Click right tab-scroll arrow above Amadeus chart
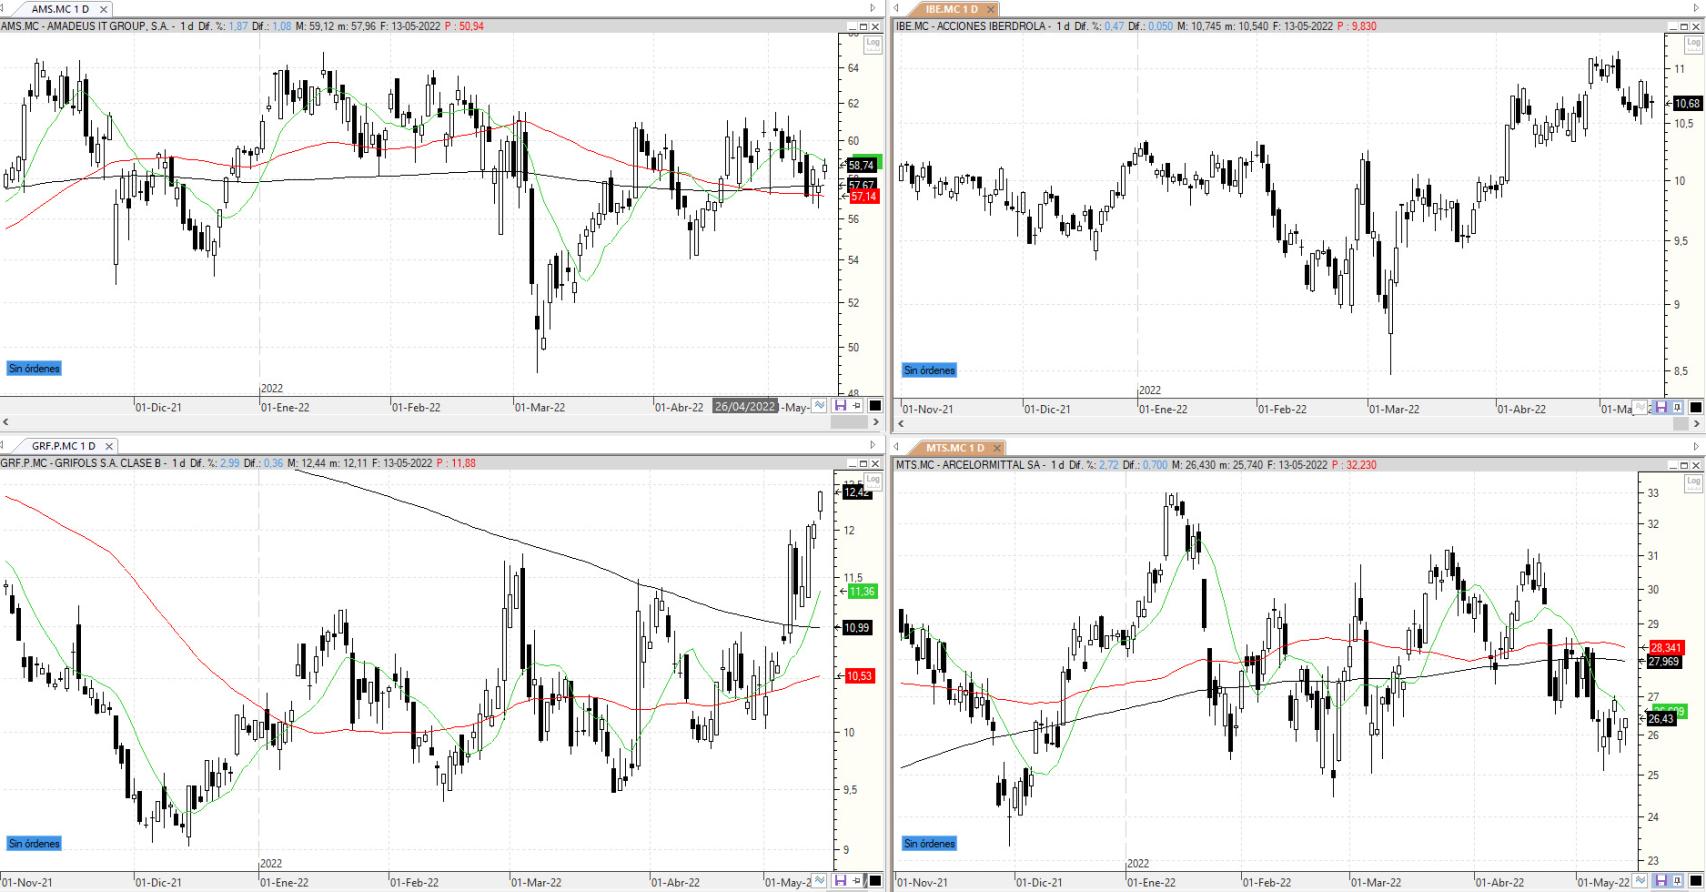 tap(872, 8)
